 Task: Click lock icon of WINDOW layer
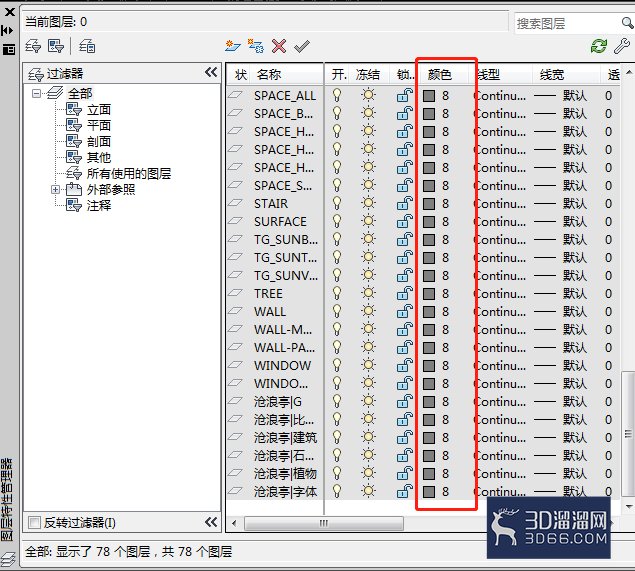pyautogui.click(x=404, y=365)
